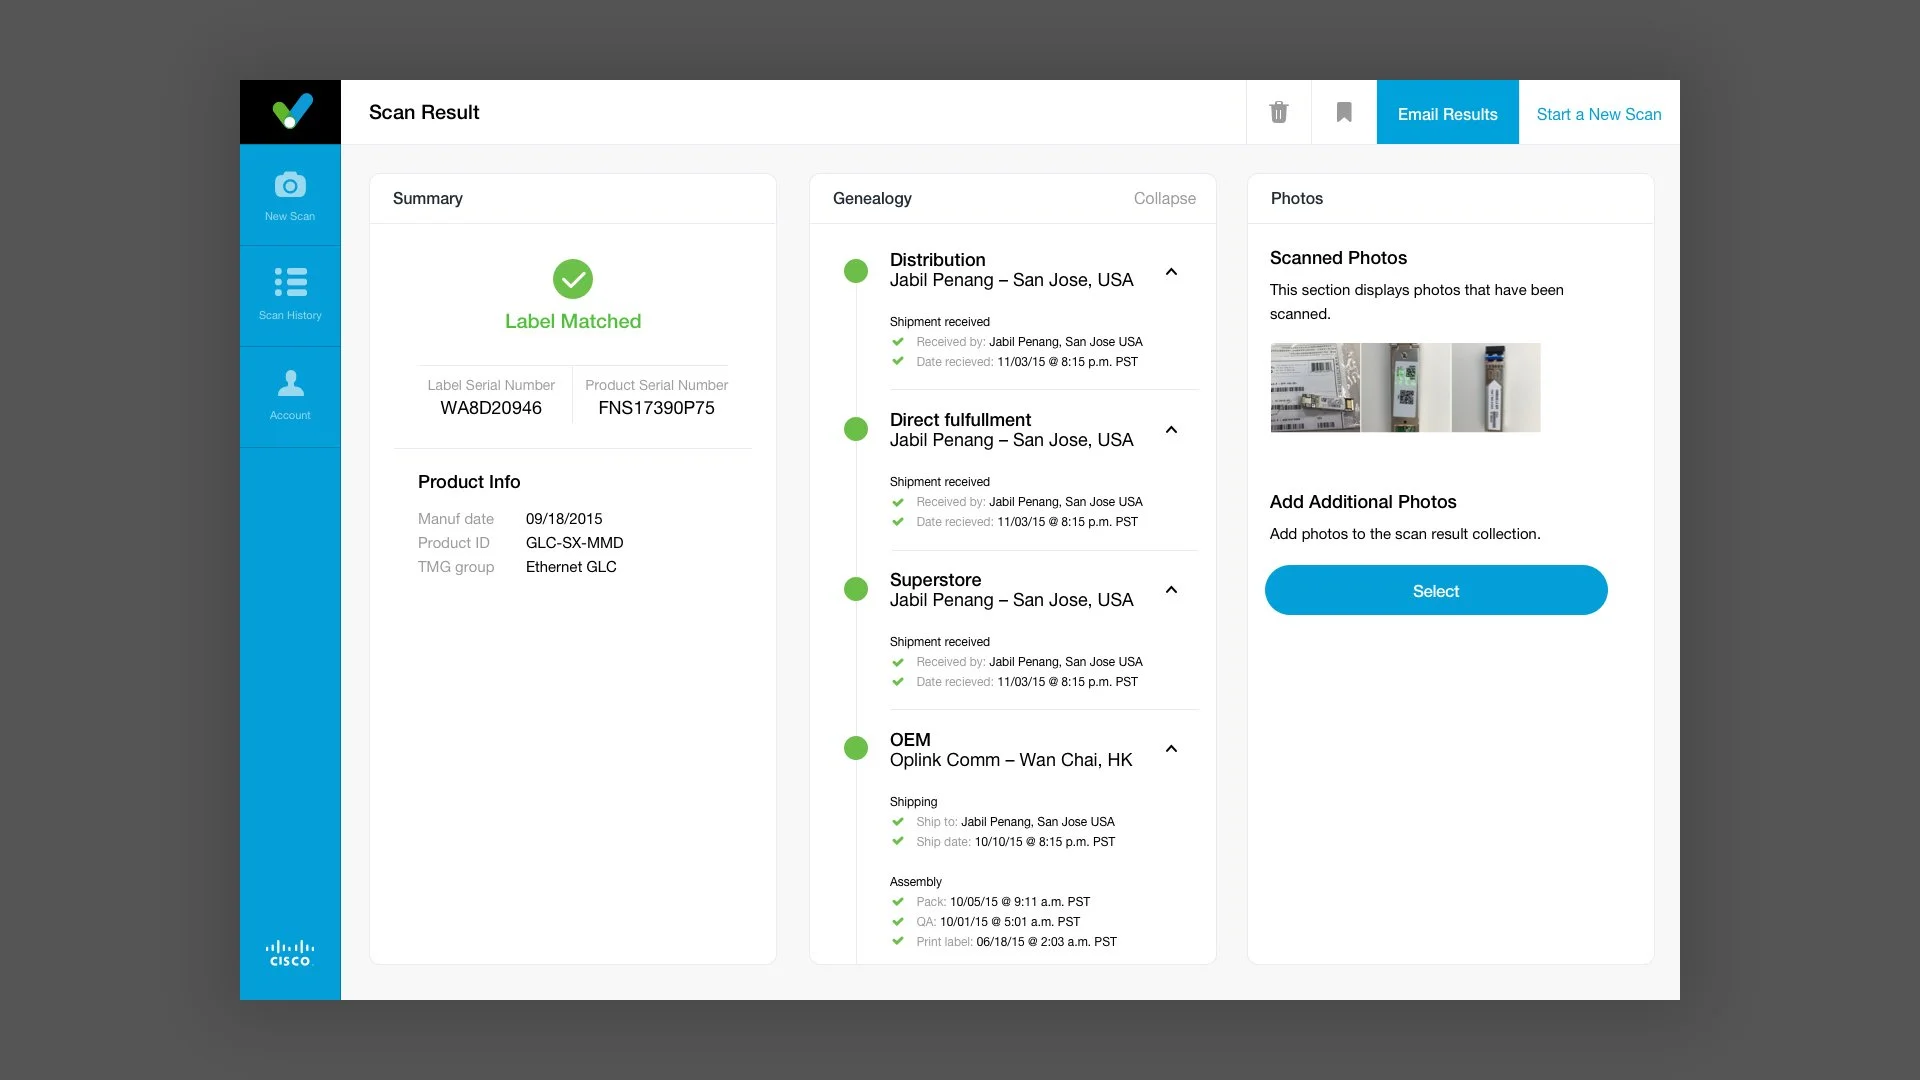Click the Cisco logo in sidebar
The width and height of the screenshot is (1920, 1080).
click(290, 953)
